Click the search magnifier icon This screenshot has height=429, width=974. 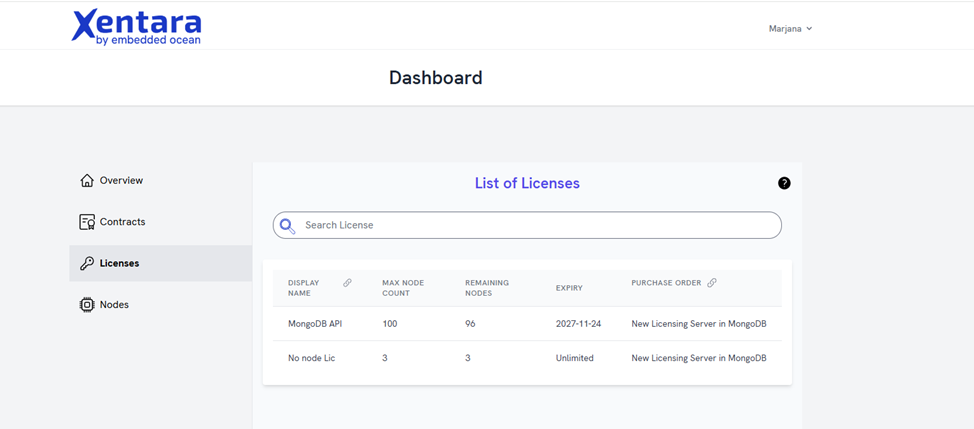287,225
